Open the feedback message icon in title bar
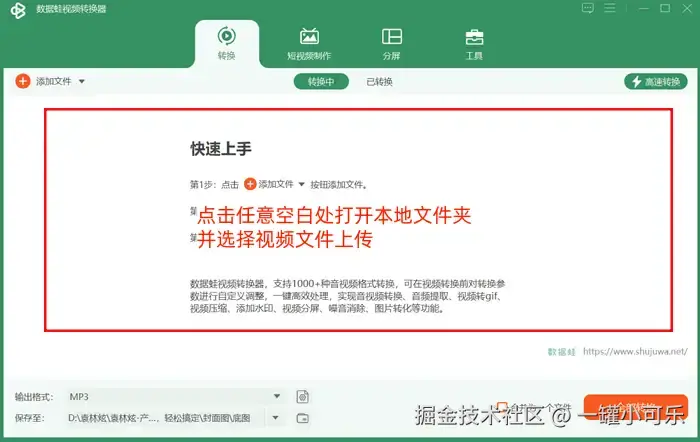Screen dimensions: 700x442 [x=588, y=8]
